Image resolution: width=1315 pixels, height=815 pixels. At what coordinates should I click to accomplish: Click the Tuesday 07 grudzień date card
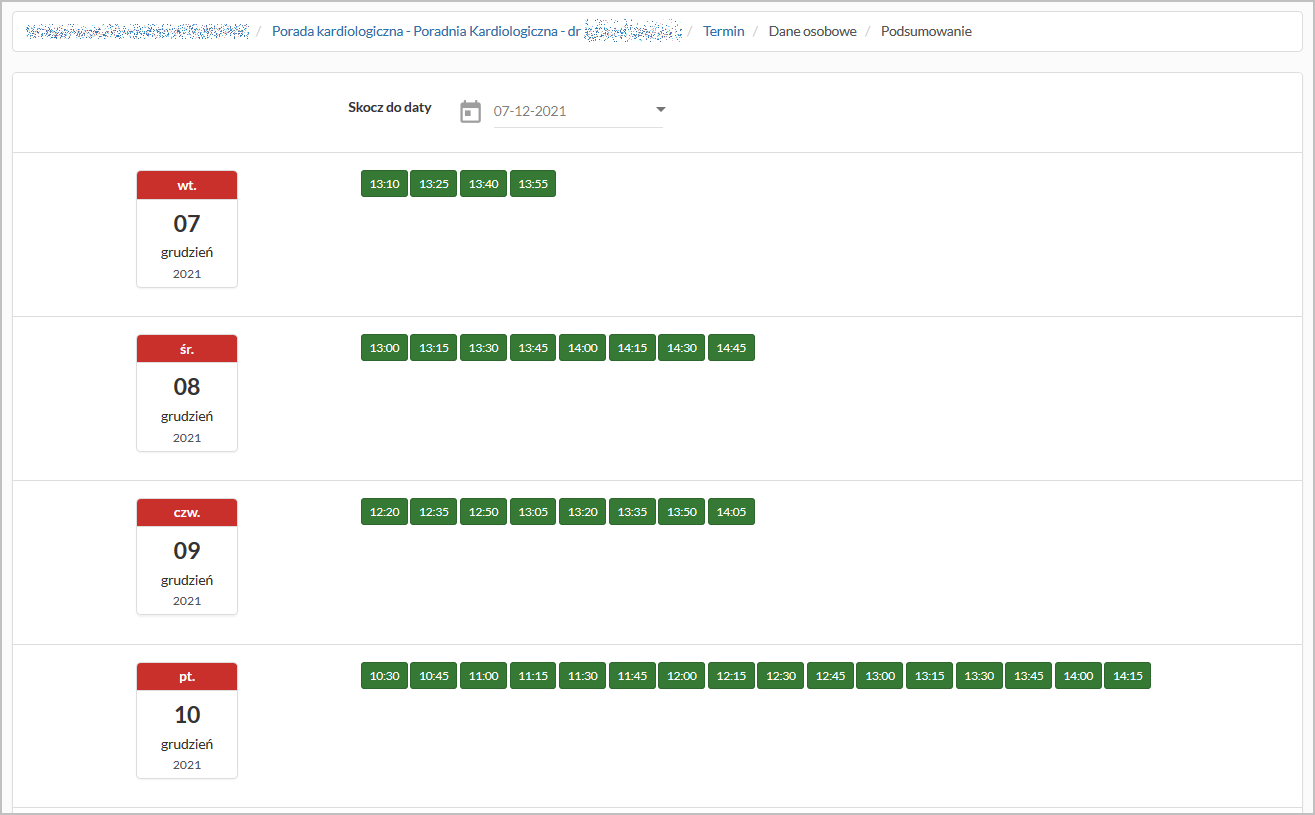(187, 229)
